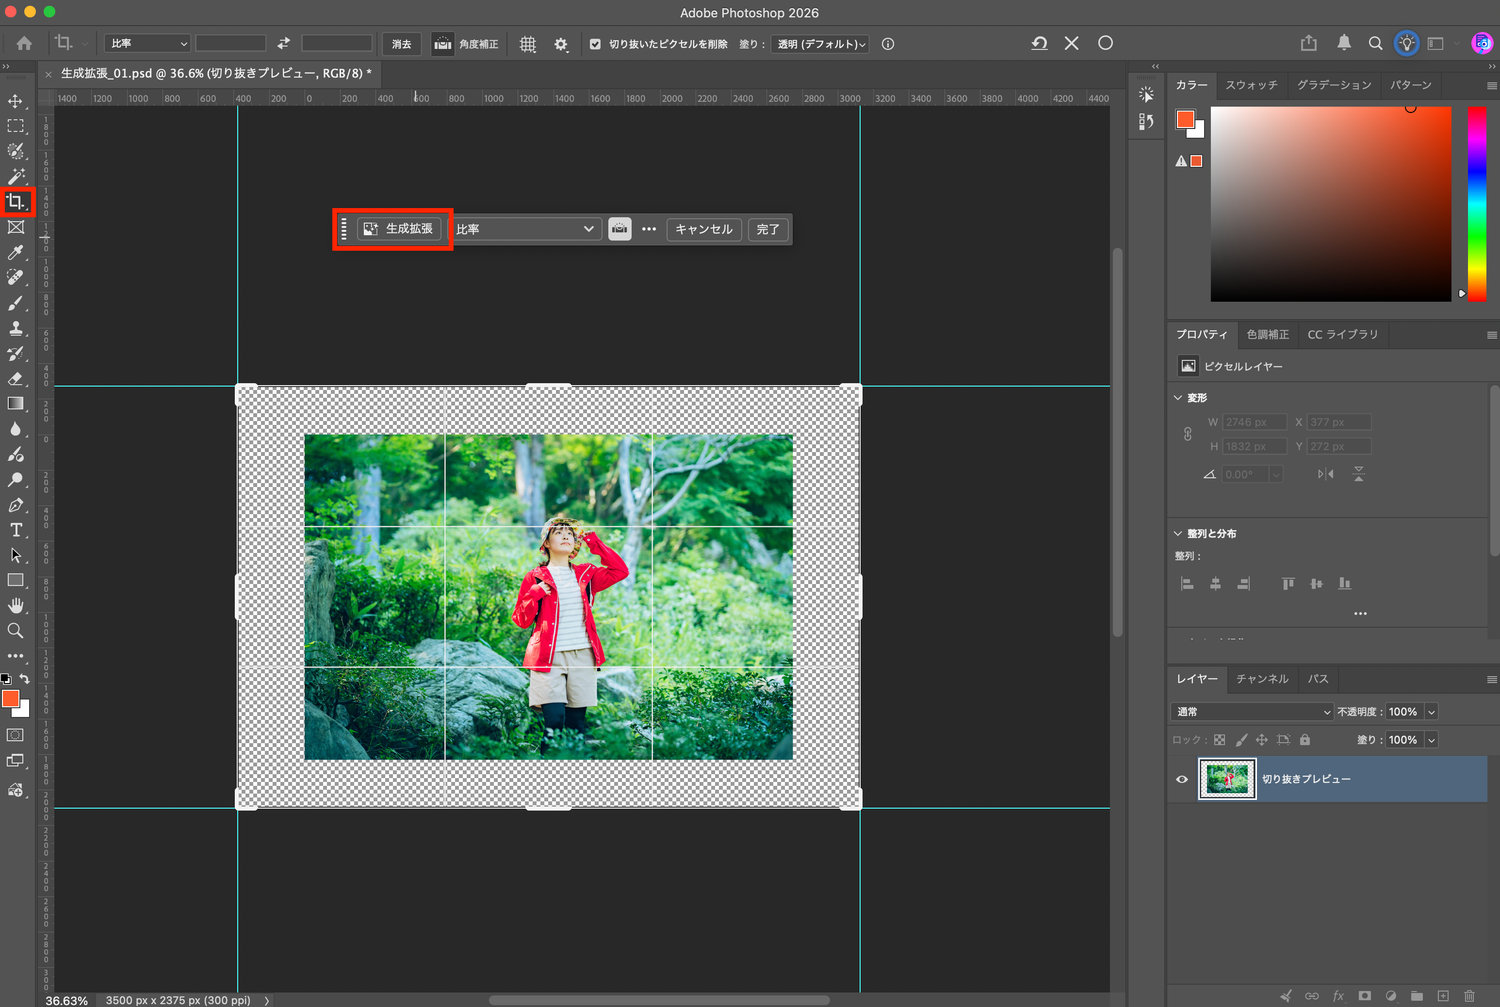
Task: Select the Crop tool in toolbar
Action: coord(16,202)
